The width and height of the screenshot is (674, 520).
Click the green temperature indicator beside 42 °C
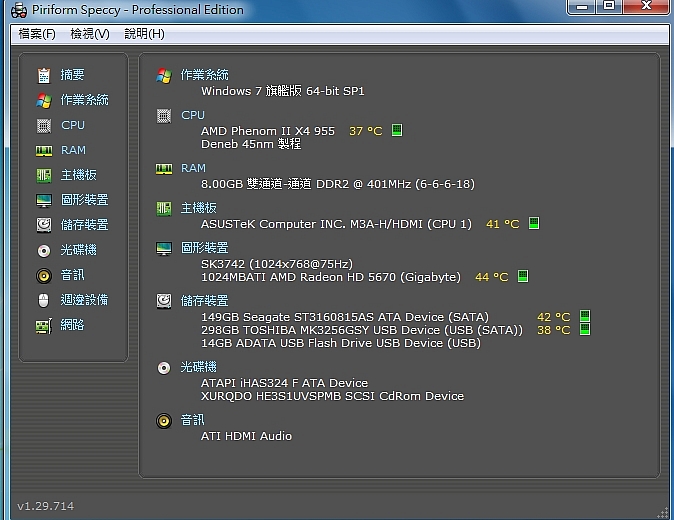[585, 316]
